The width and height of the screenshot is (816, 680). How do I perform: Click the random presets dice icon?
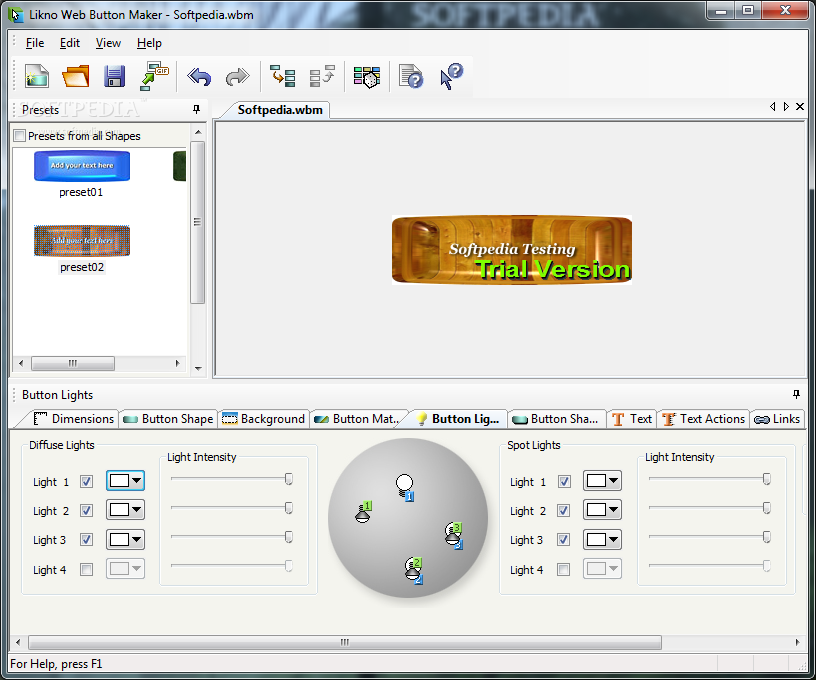[x=367, y=77]
